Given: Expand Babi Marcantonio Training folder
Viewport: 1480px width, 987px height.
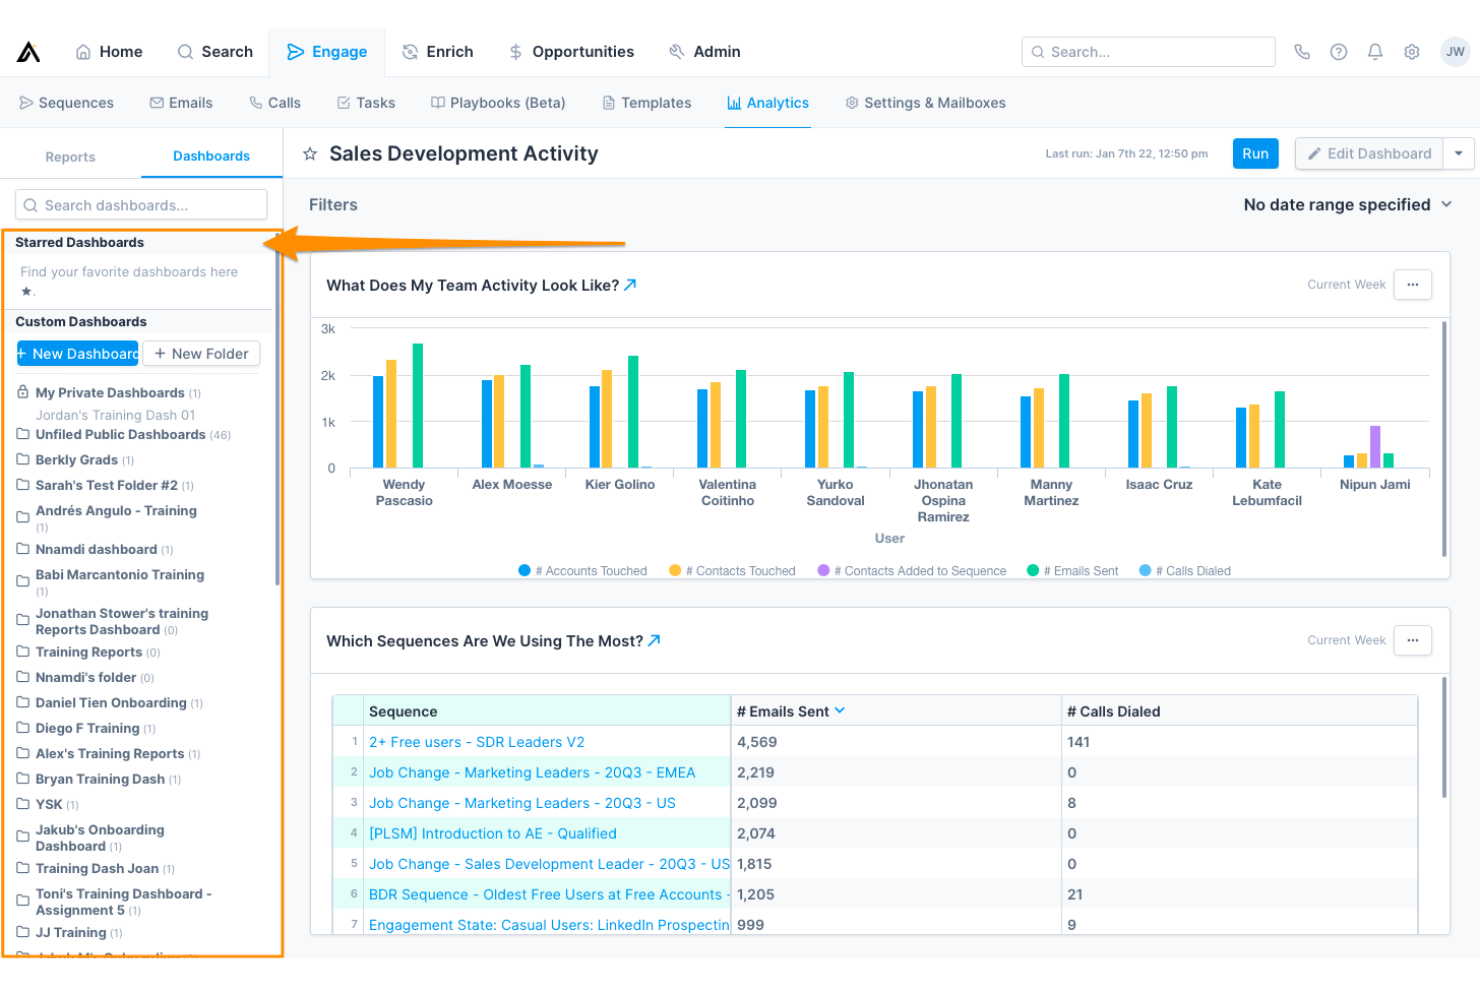Looking at the screenshot, I should 110,582.
